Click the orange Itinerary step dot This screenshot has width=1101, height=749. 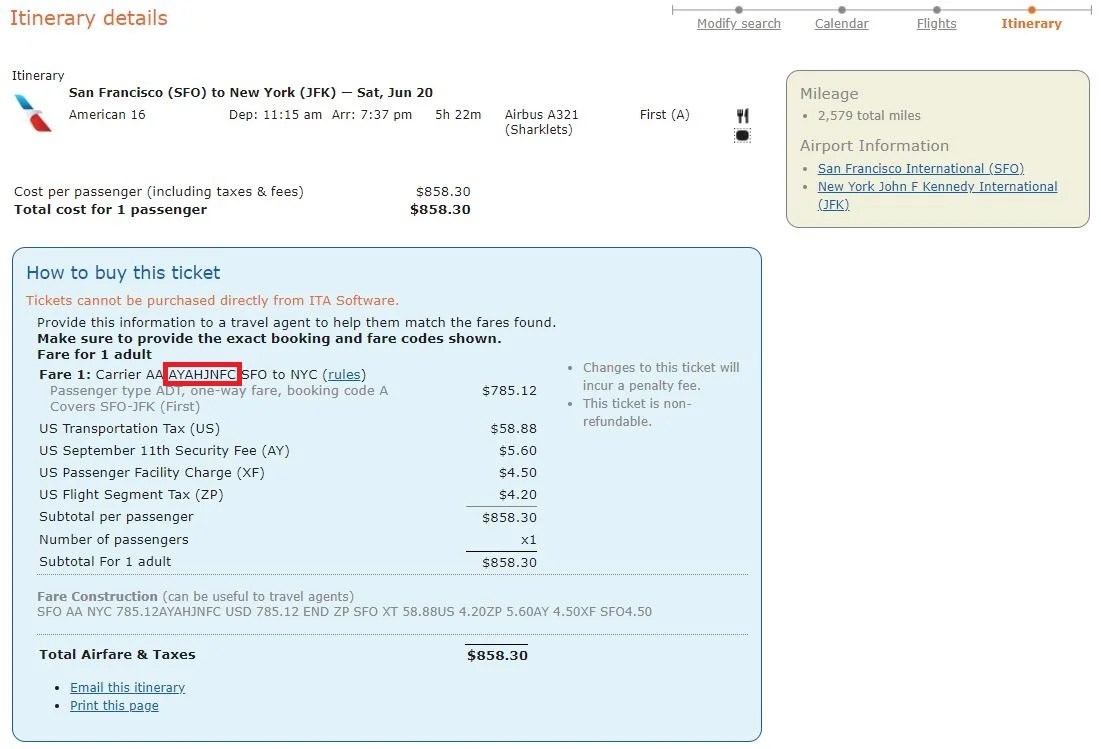[x=1030, y=10]
